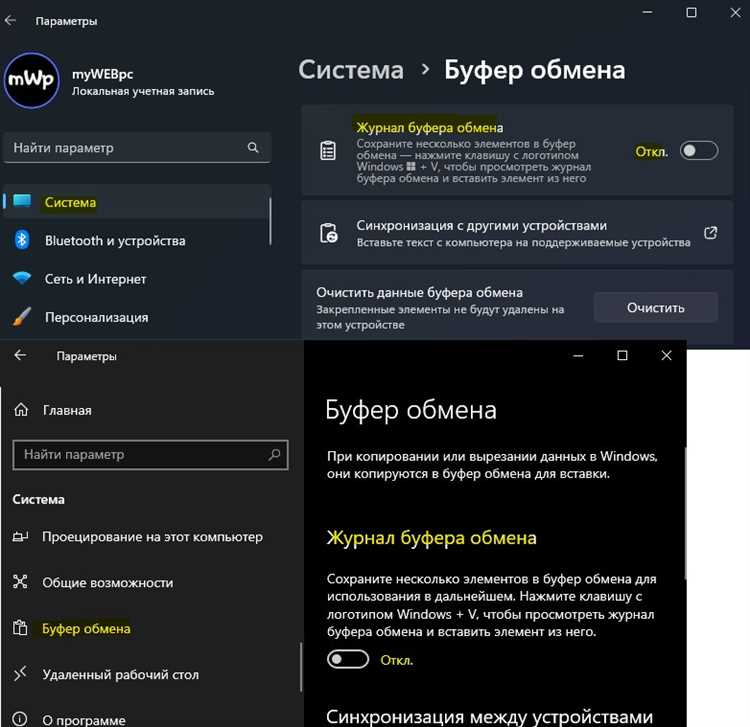Open Персонализация settings
This screenshot has height=727, width=750.
(137, 317)
